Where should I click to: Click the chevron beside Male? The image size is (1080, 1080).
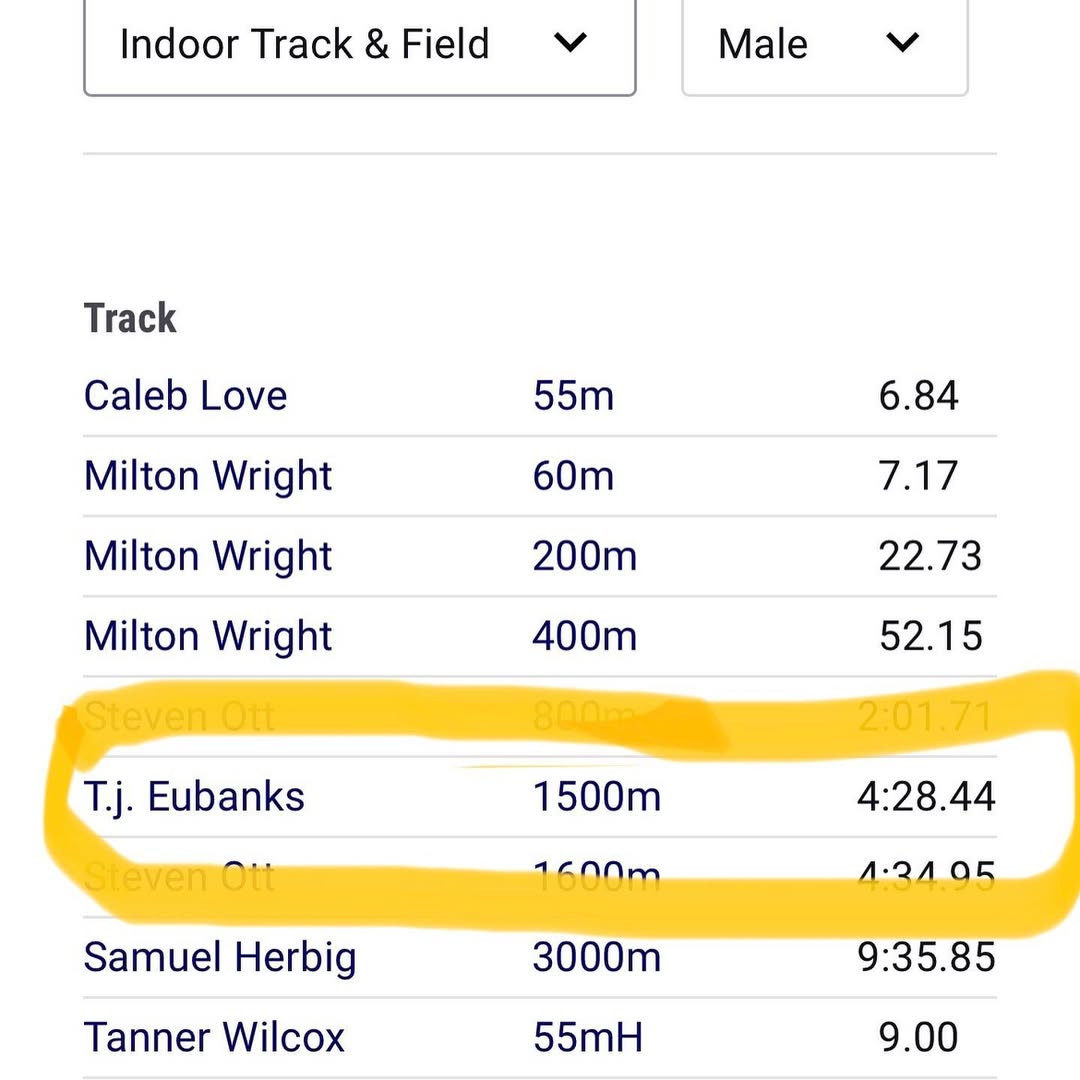tap(902, 44)
